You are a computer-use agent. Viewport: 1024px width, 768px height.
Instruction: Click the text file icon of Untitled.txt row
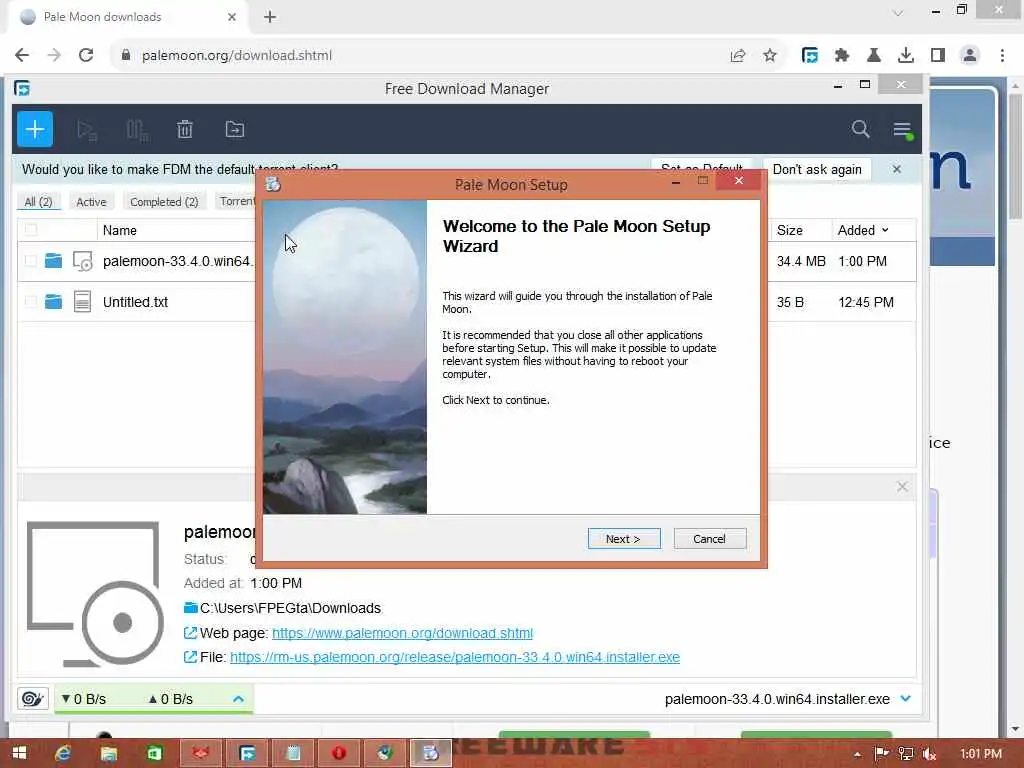coord(82,302)
